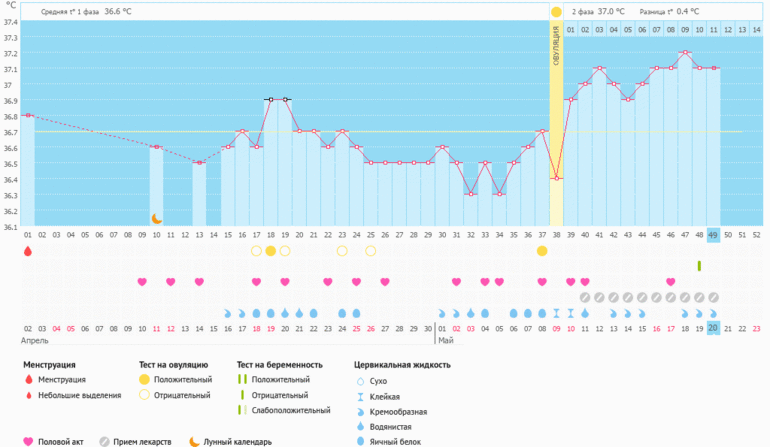Click the green pregnancy test mark on day 48
This screenshot has width=770, height=447.
coord(699,266)
